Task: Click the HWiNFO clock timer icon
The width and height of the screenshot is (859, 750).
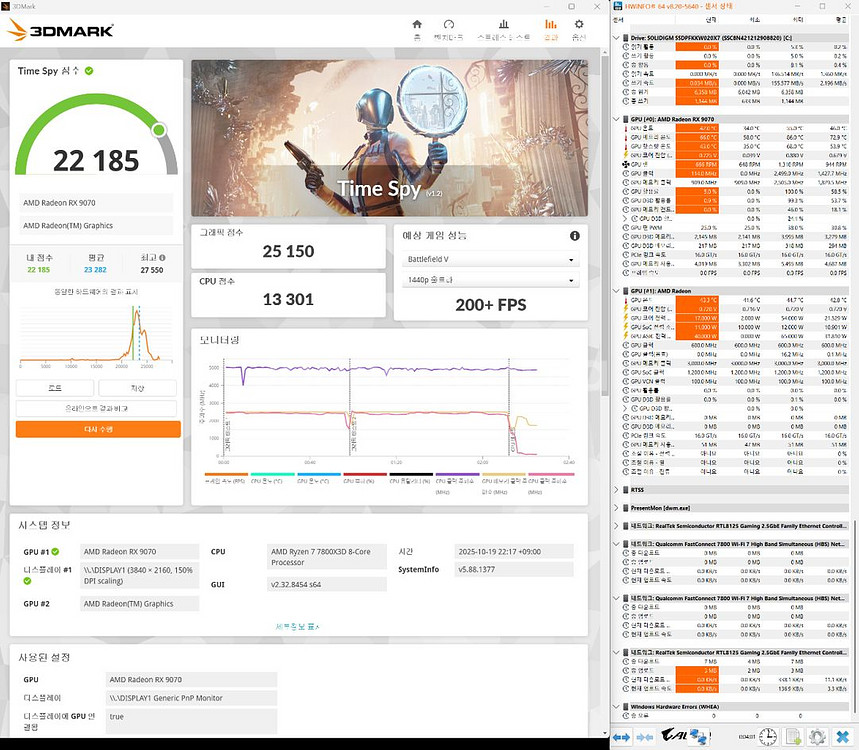Action: (x=768, y=737)
